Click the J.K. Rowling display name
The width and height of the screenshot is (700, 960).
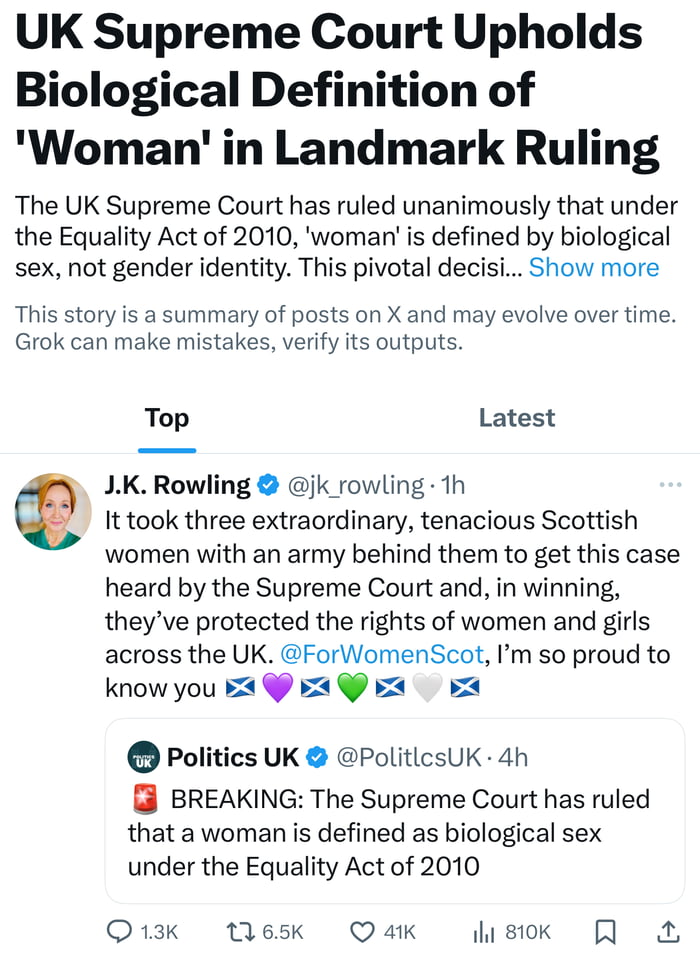click(177, 486)
